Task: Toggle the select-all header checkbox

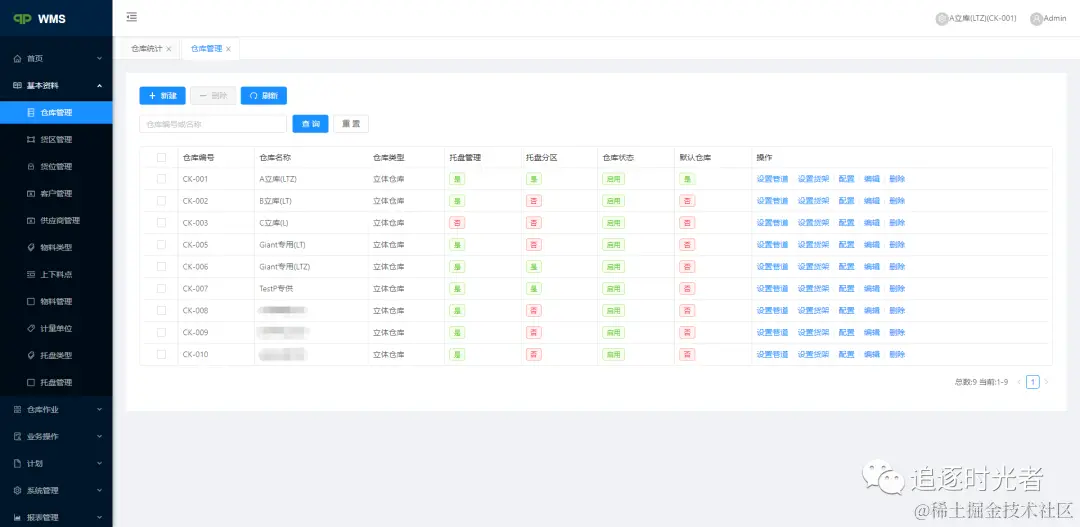Action: tap(161, 157)
